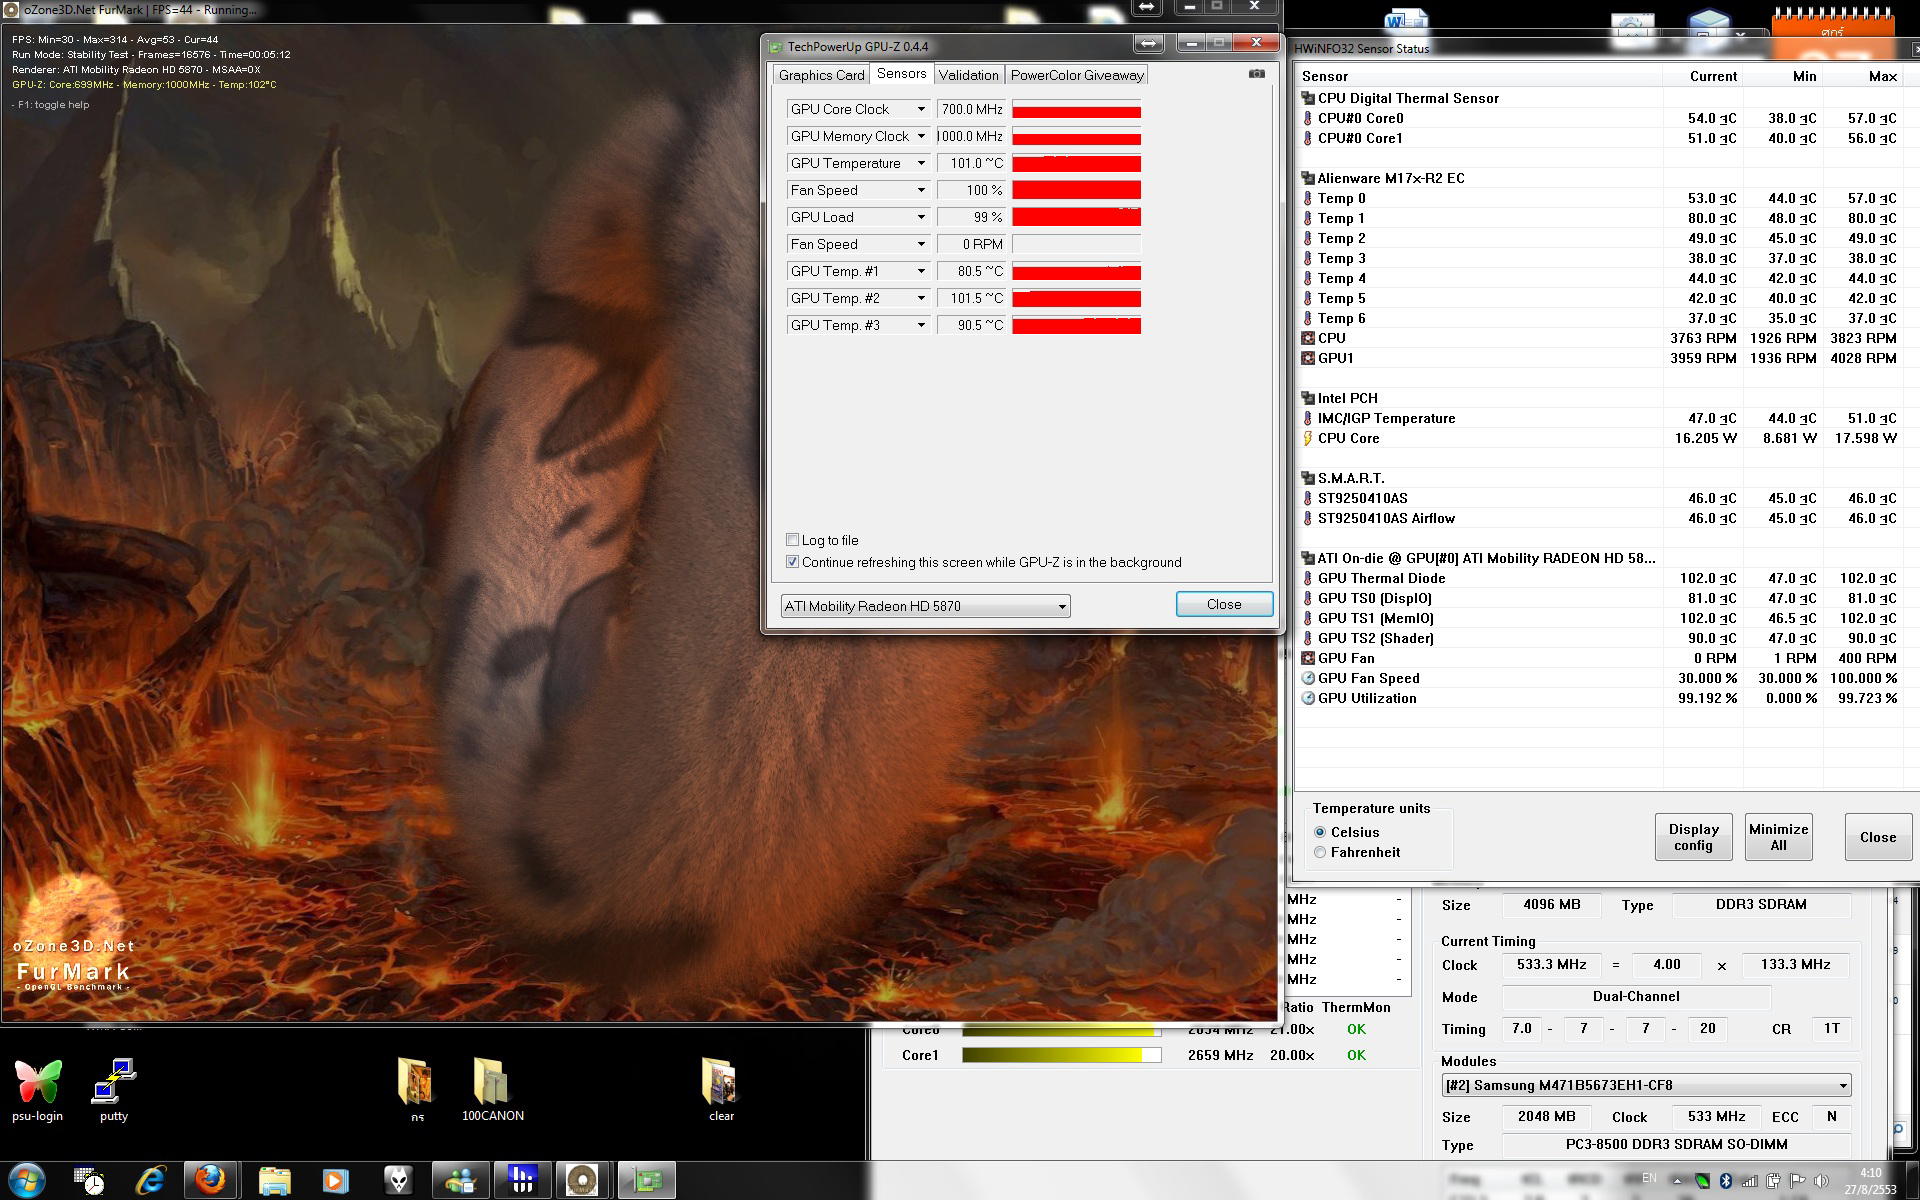Click the GPU Thermal Diode row

1600,578
